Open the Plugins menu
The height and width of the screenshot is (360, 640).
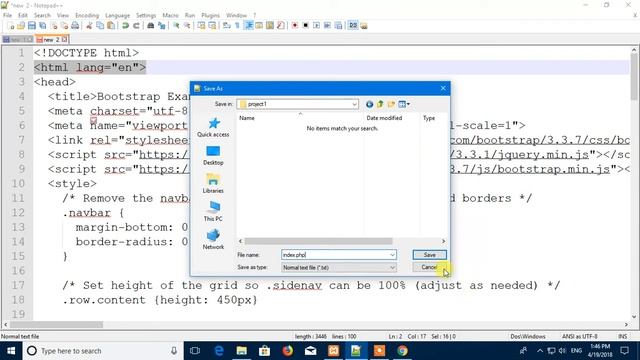tap(210, 15)
